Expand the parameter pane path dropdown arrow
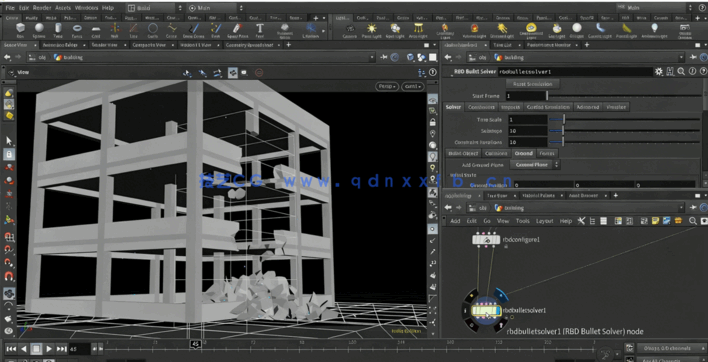The width and height of the screenshot is (708, 362). (x=681, y=57)
